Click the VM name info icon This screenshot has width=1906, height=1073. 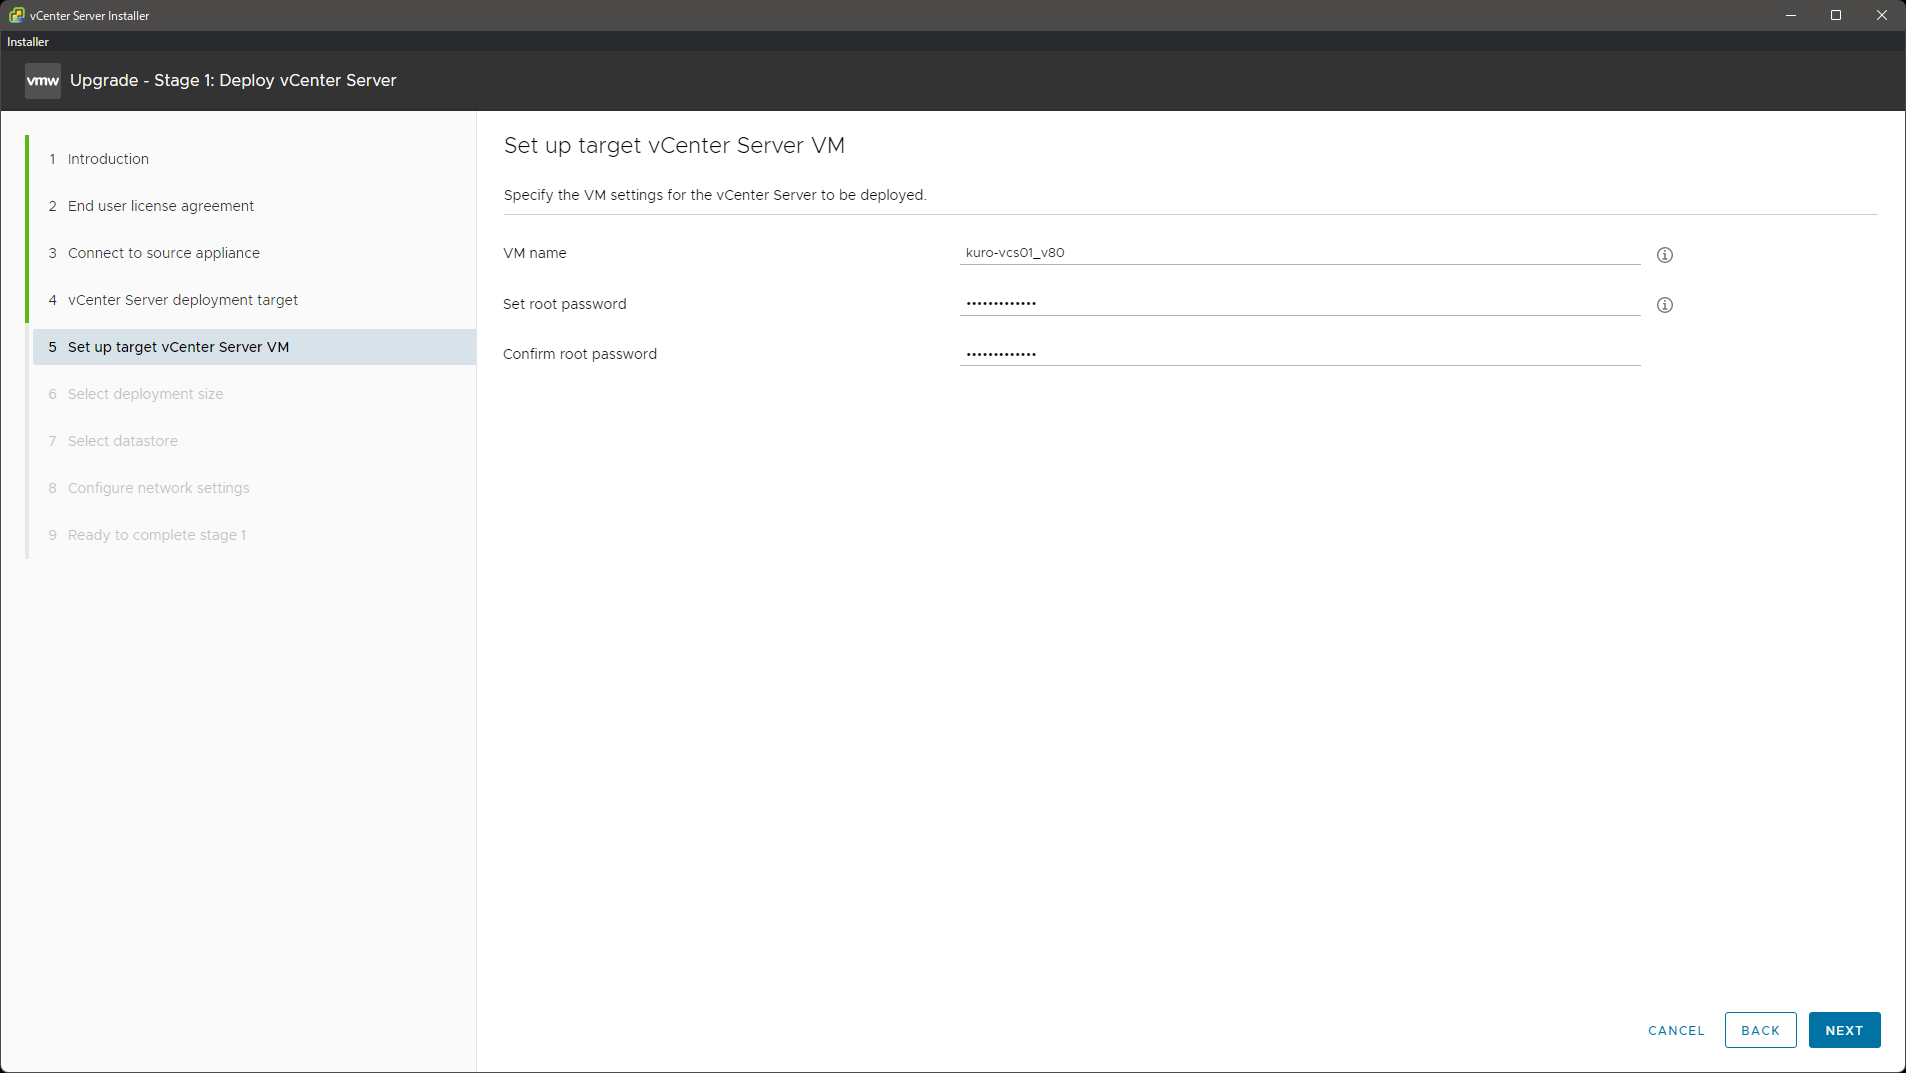[x=1664, y=255]
